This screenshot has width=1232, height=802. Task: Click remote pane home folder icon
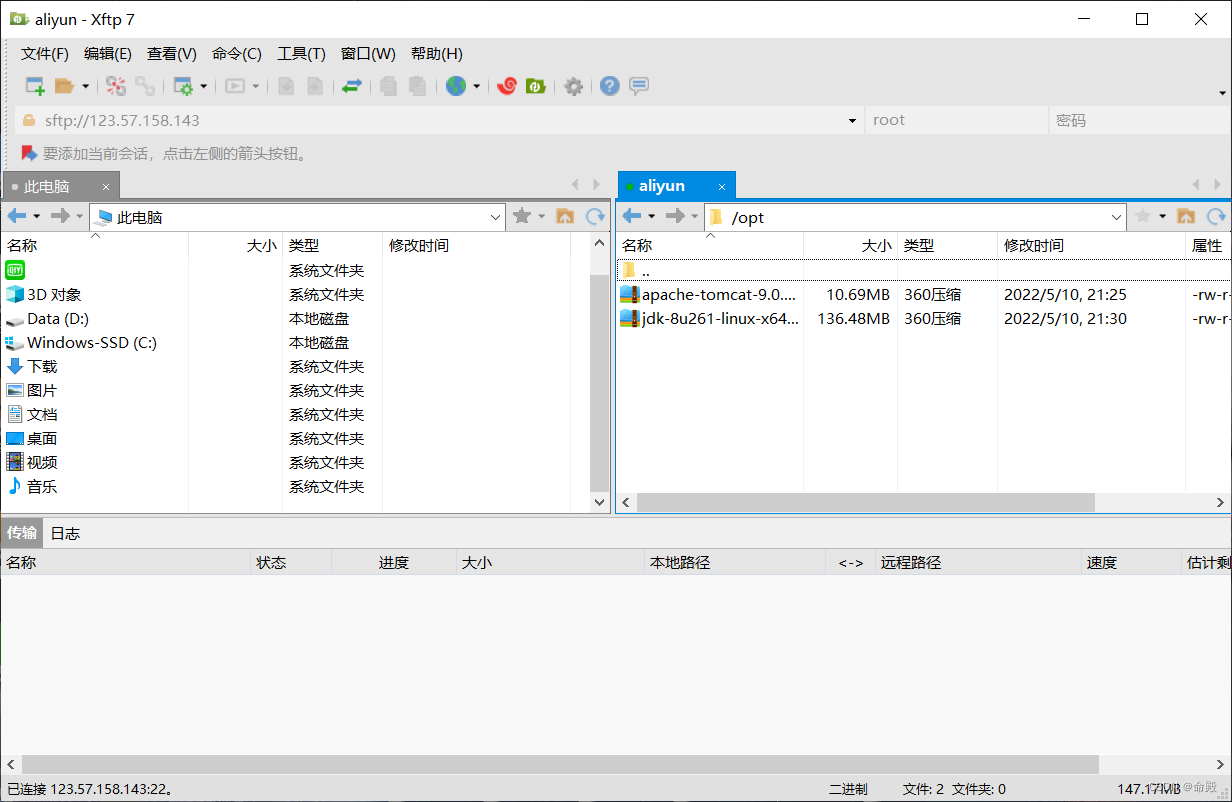tap(1186, 216)
